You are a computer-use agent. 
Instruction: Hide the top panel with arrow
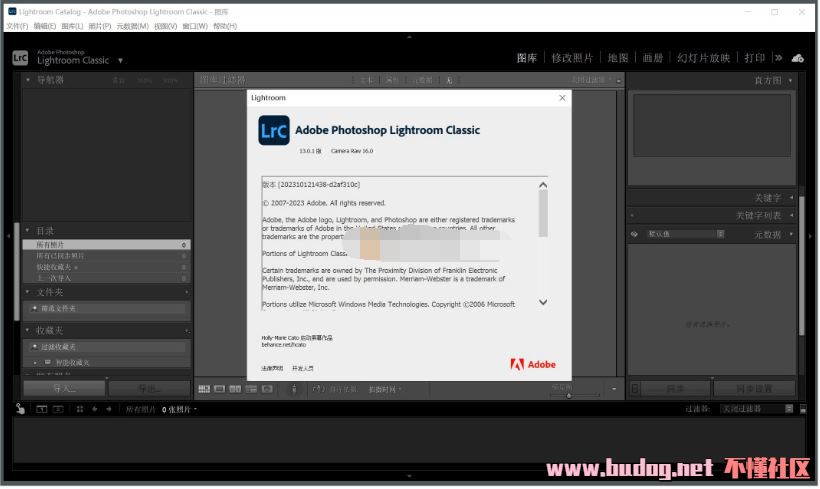409,37
